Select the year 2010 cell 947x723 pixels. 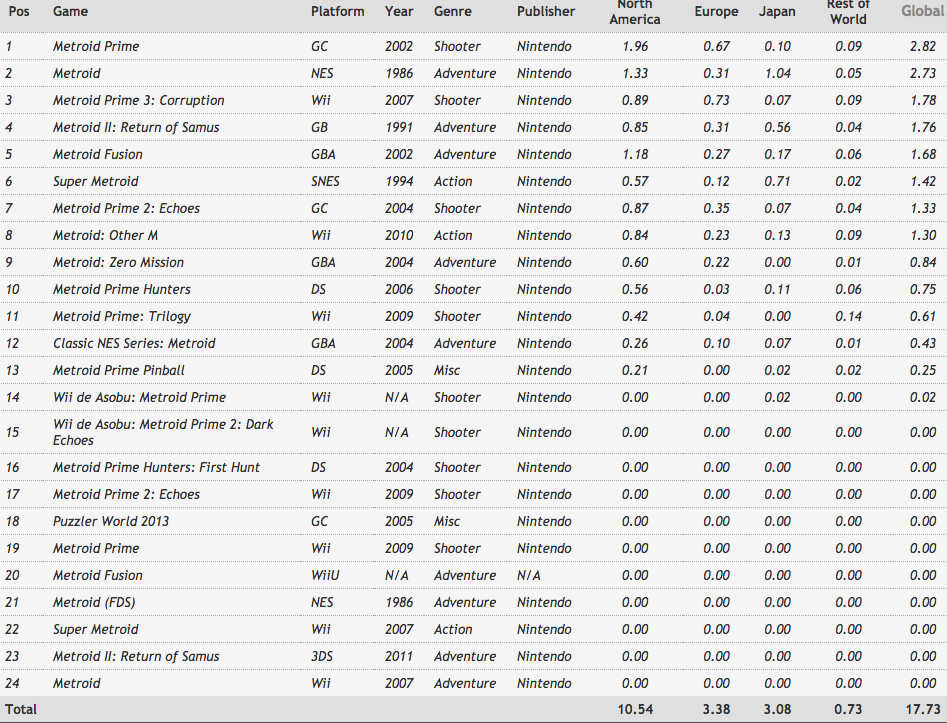(399, 236)
